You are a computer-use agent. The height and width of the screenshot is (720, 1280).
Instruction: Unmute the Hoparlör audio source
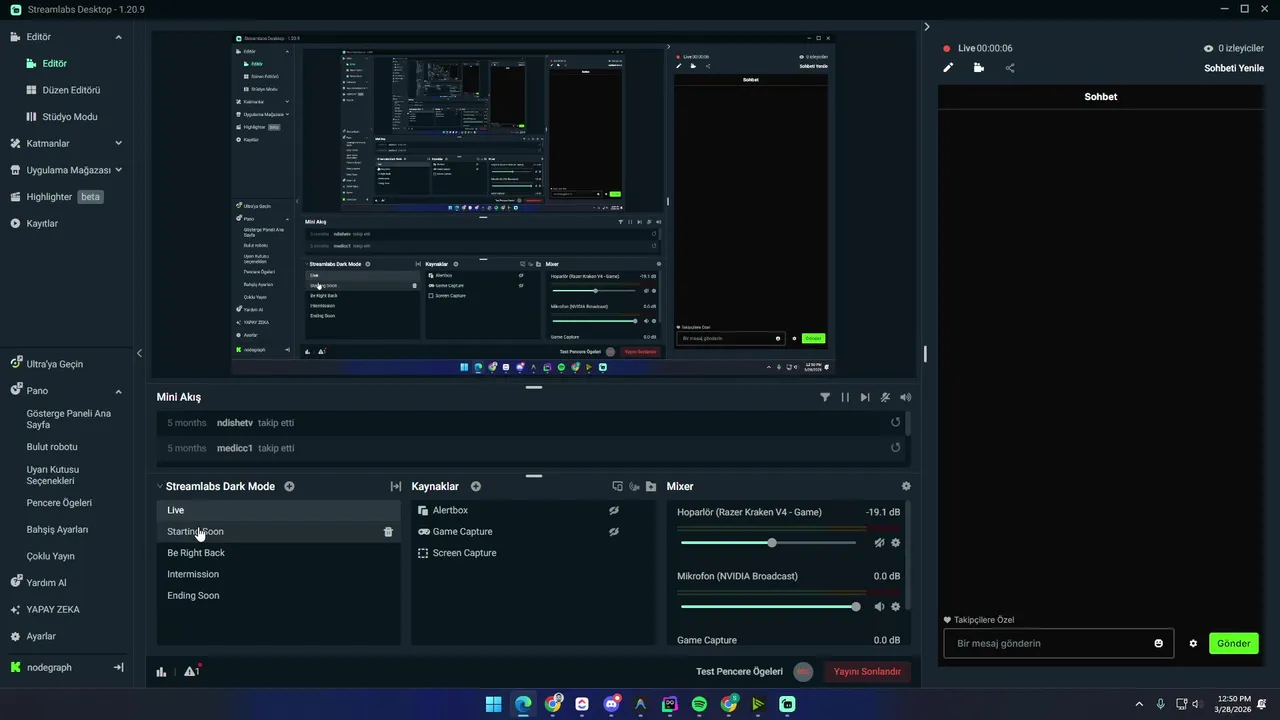tap(879, 543)
